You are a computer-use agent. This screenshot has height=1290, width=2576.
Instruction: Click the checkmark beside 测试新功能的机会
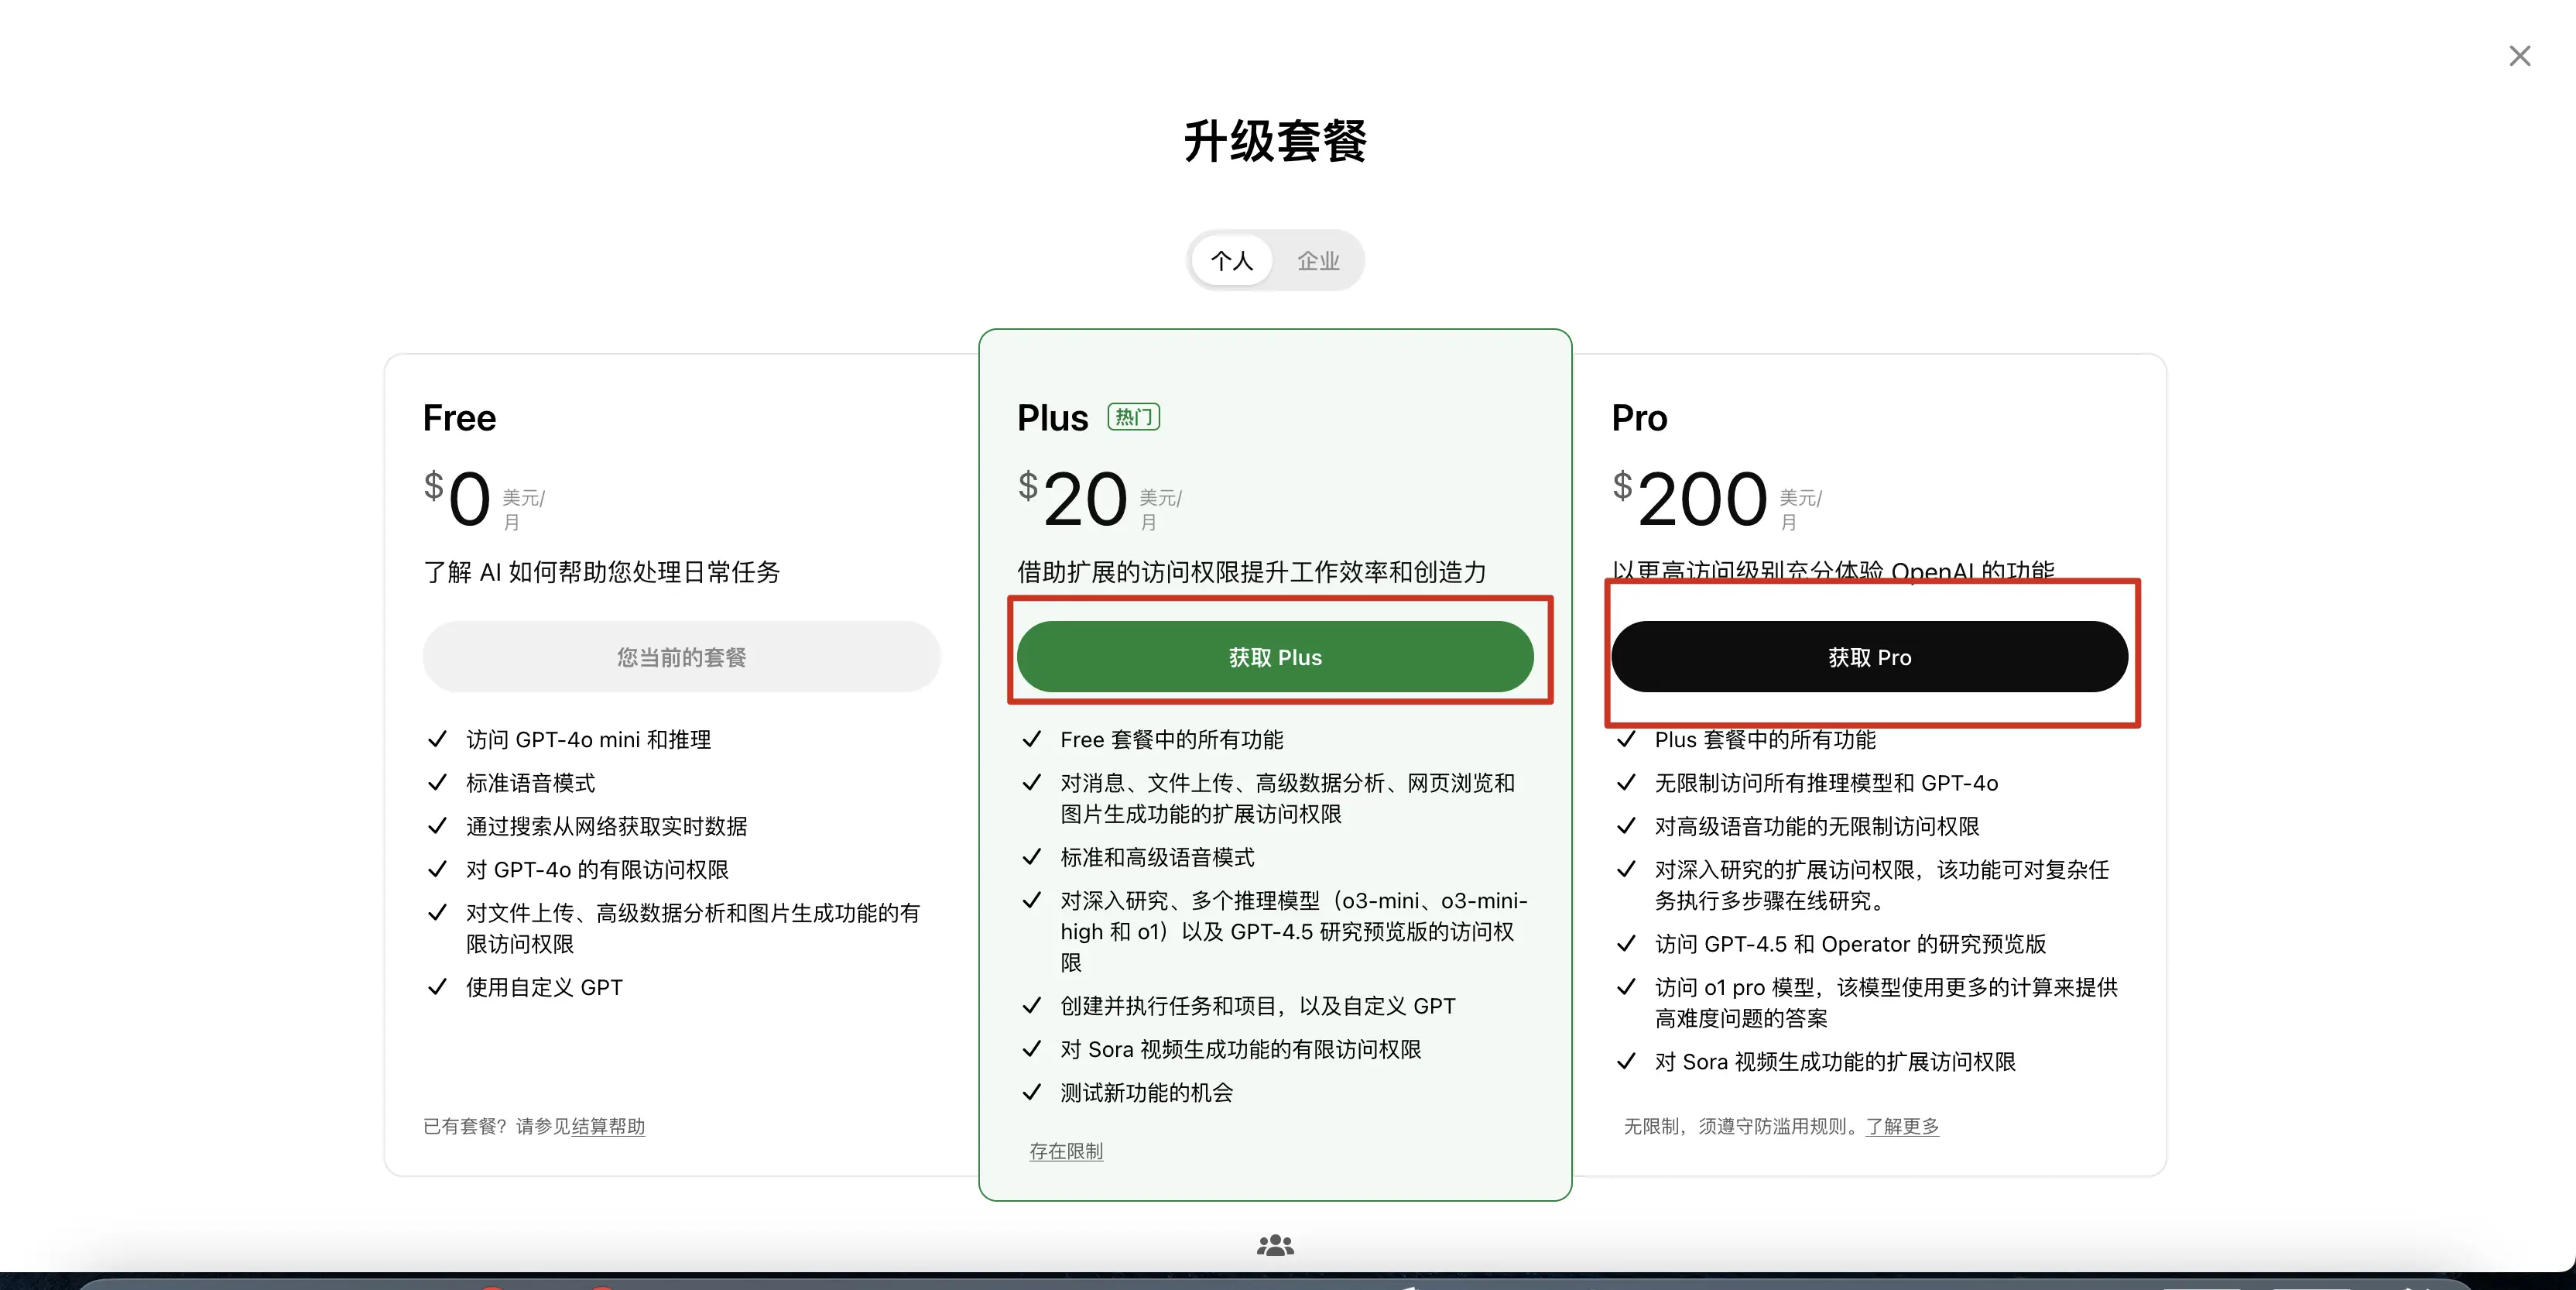pos(1031,1093)
